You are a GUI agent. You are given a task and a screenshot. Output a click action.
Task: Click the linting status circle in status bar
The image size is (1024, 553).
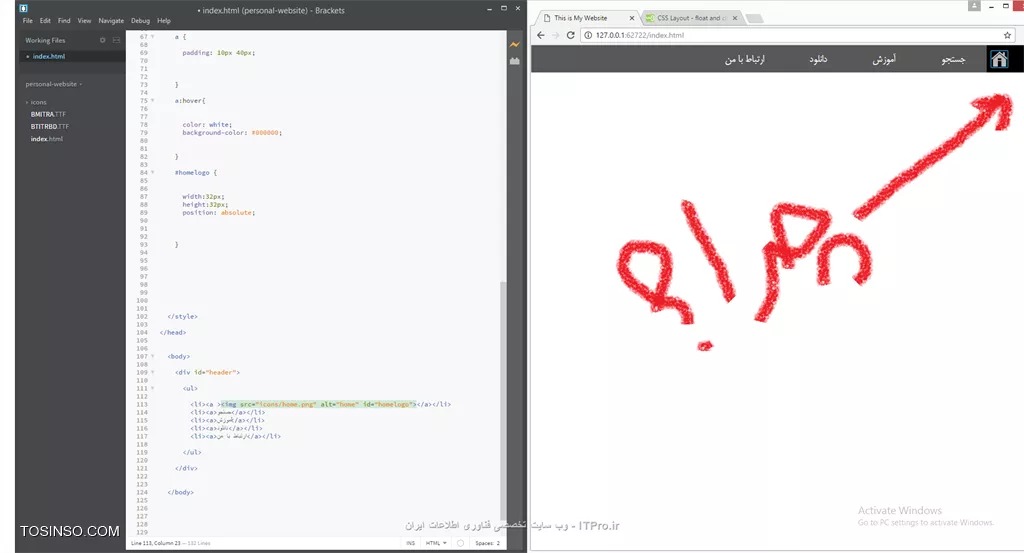pyautogui.click(x=460, y=543)
